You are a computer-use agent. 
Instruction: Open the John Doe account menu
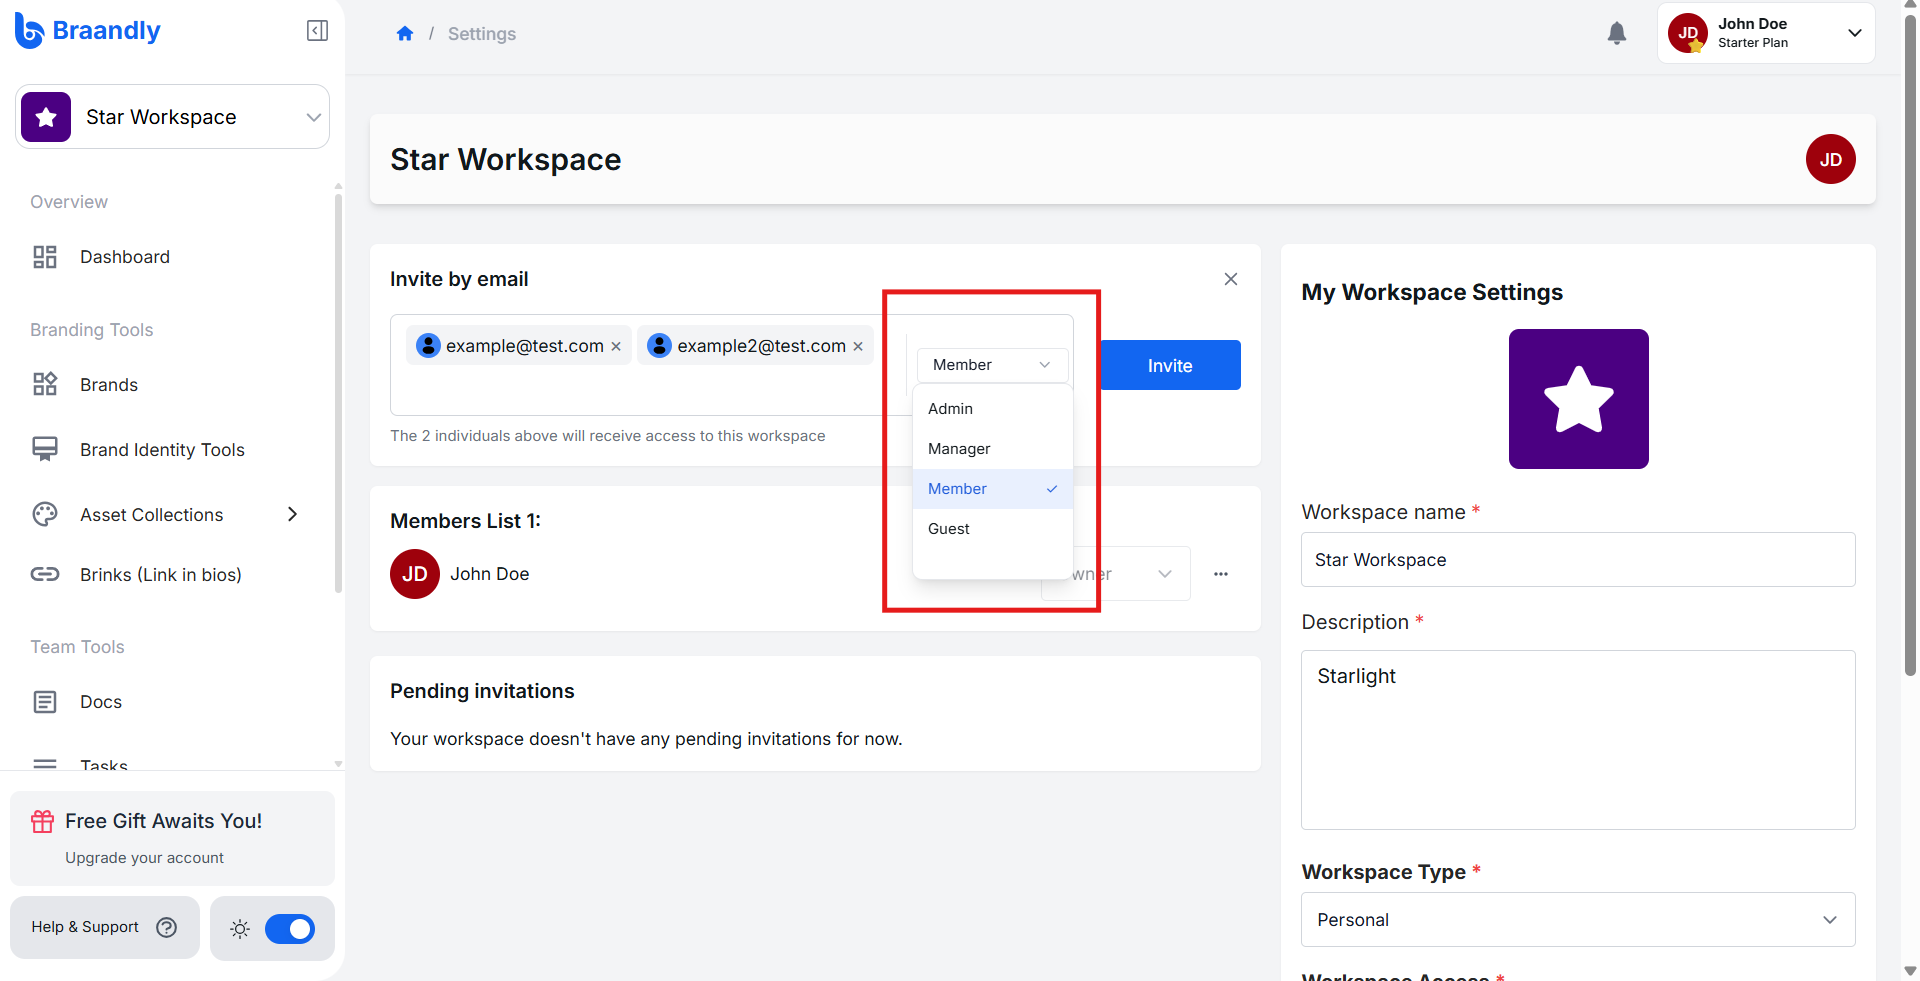(x=1766, y=33)
